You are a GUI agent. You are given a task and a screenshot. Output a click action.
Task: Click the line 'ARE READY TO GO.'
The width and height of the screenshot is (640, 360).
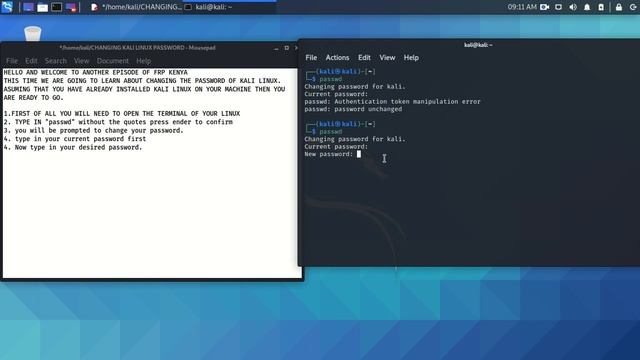[x=33, y=98]
